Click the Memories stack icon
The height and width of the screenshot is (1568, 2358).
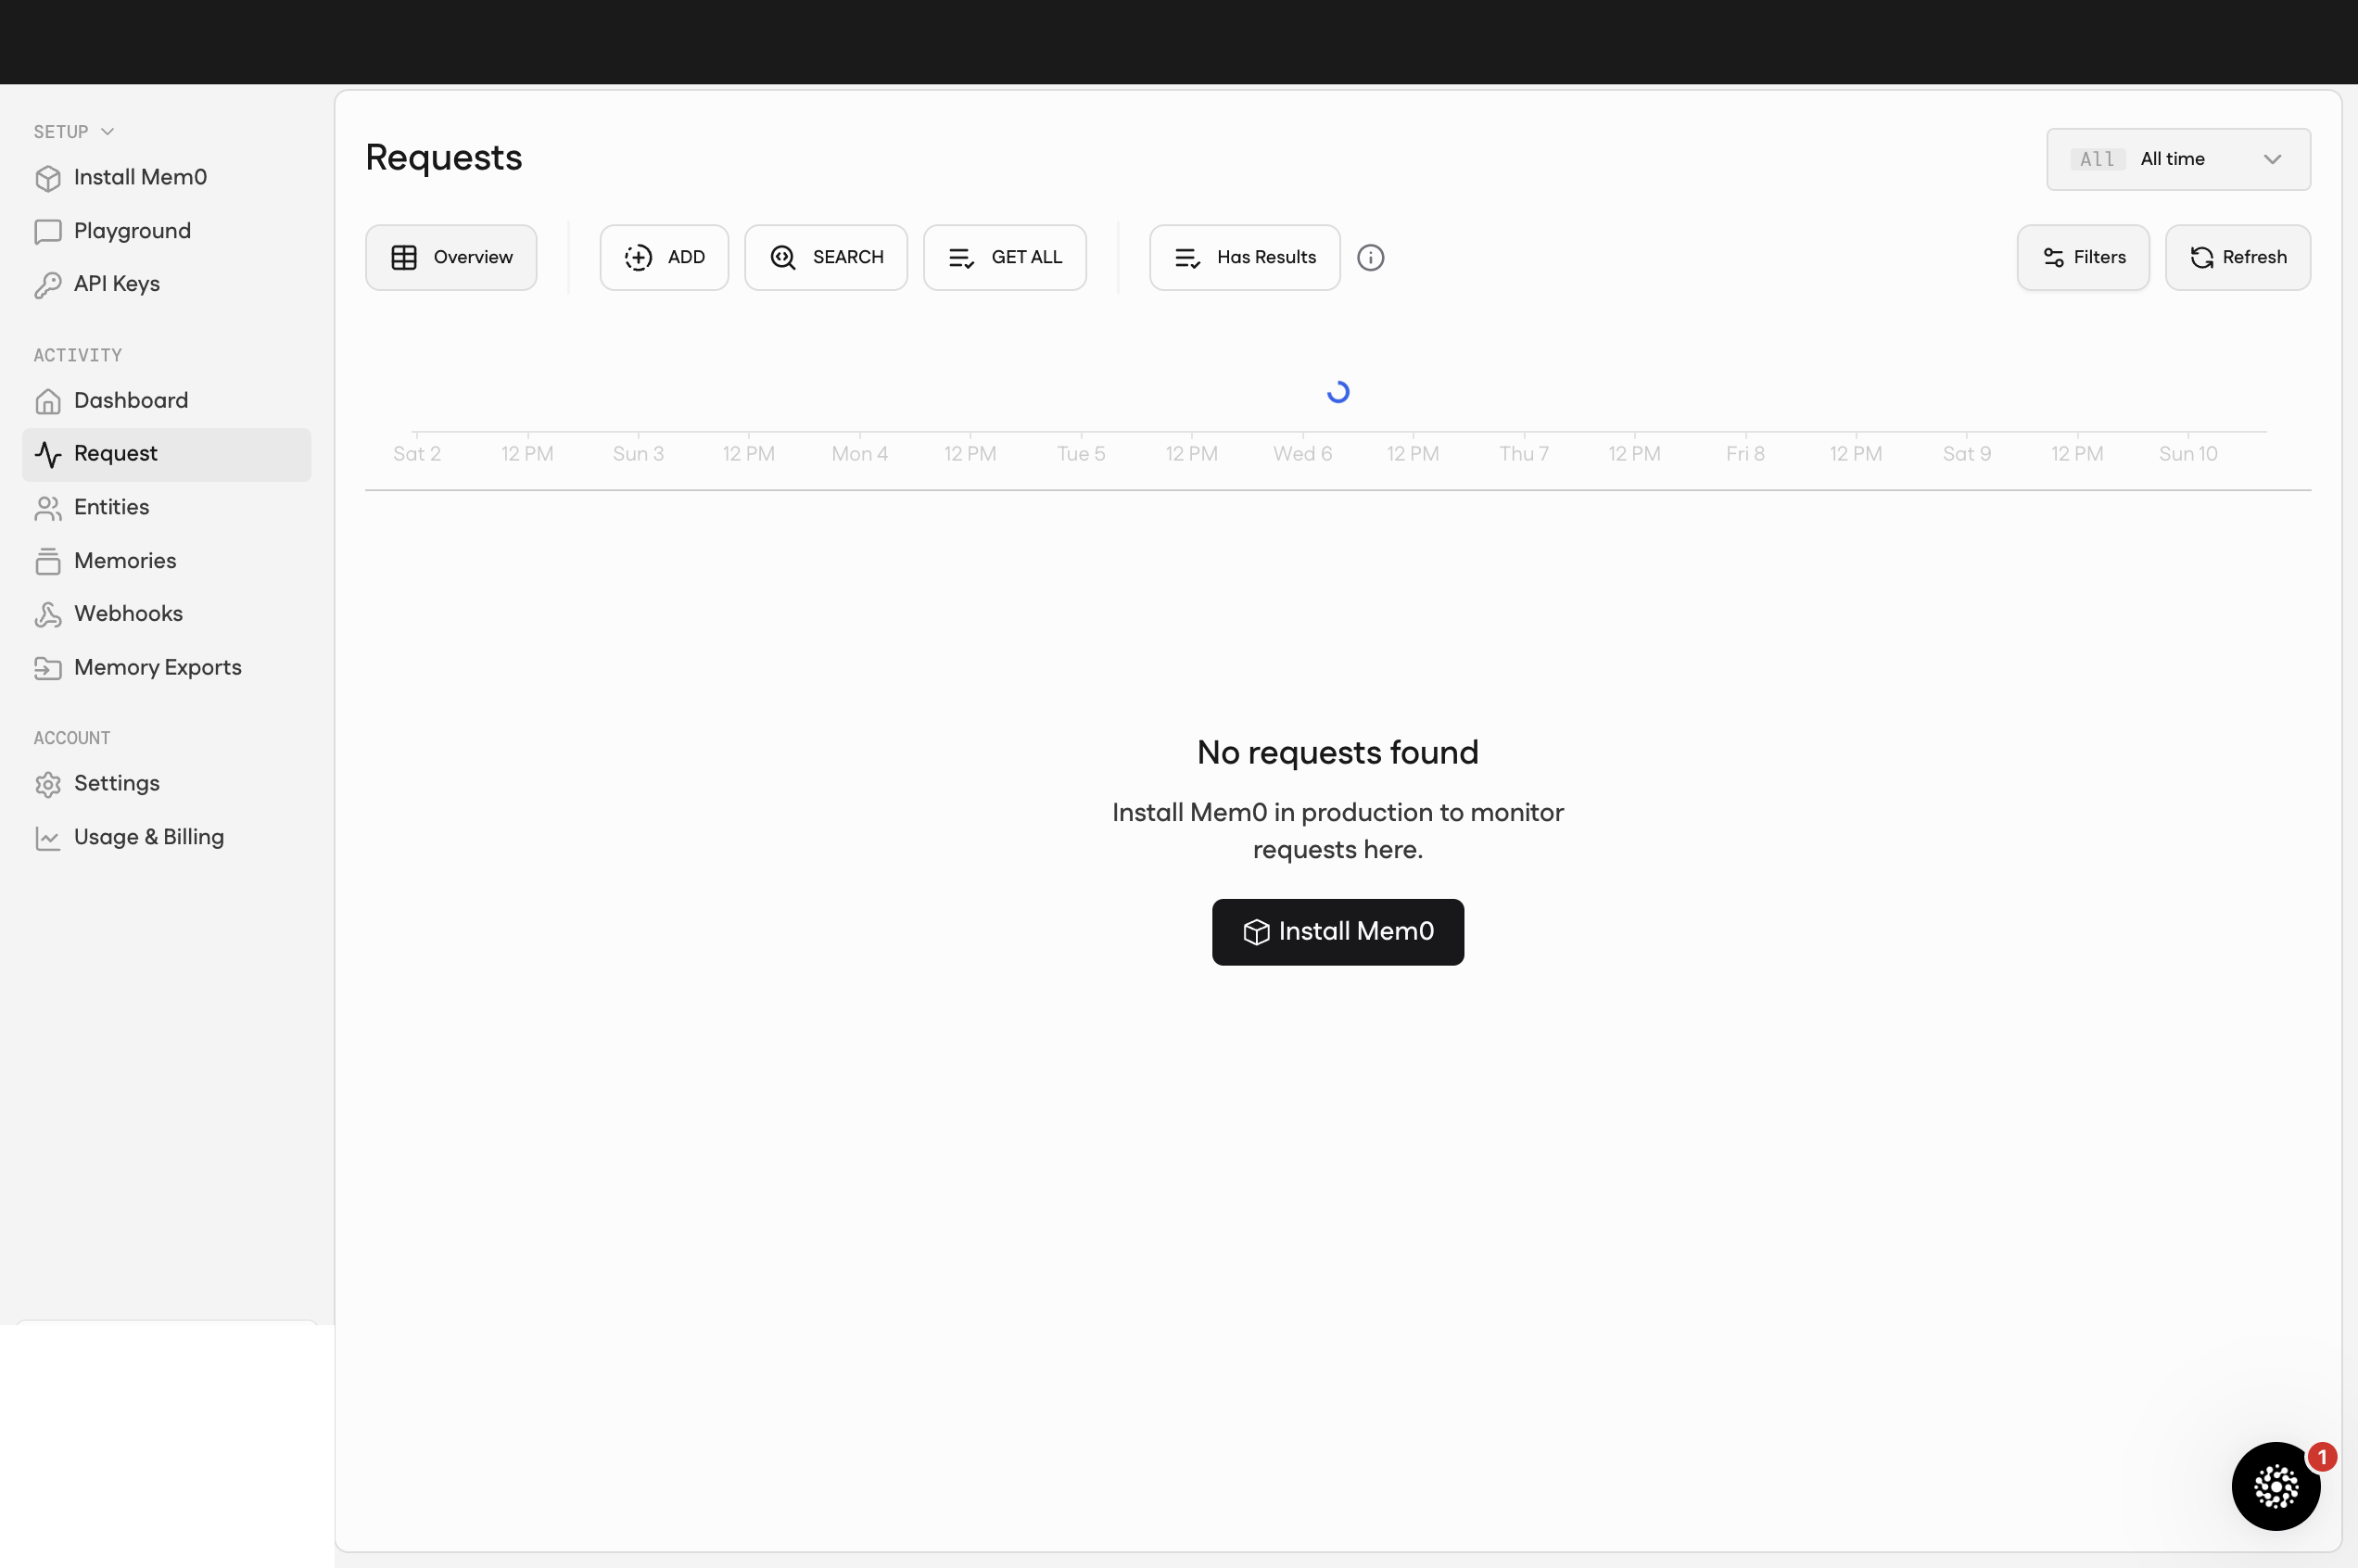point(48,561)
